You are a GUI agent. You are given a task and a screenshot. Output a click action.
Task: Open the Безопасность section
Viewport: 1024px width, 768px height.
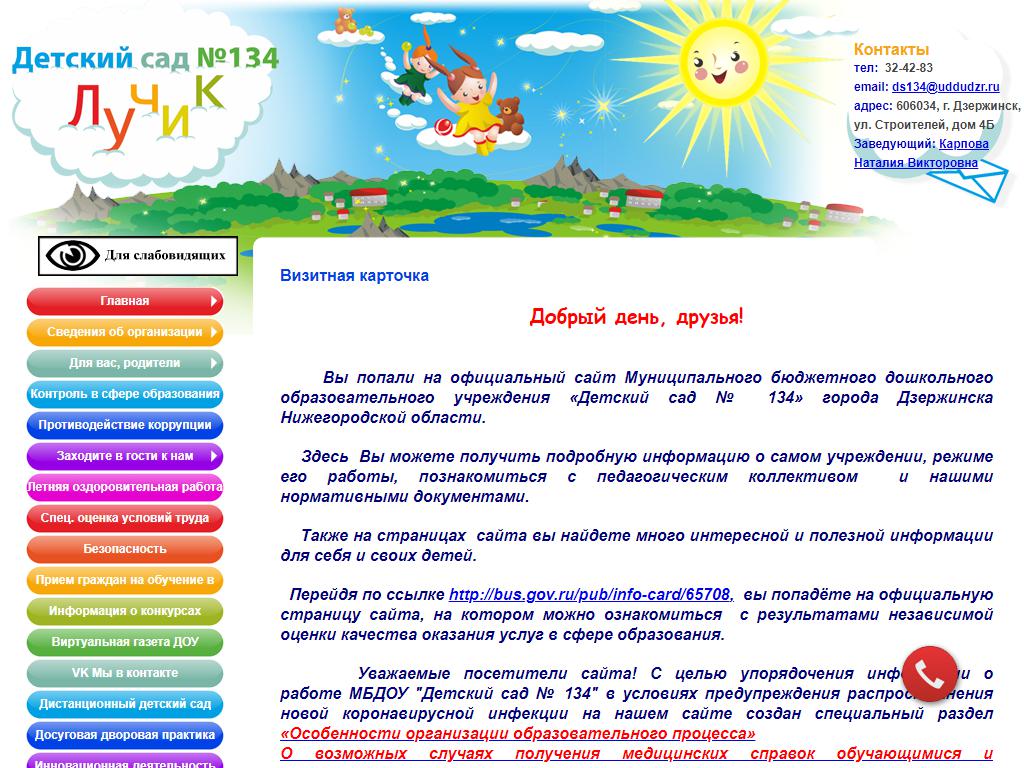click(x=125, y=549)
